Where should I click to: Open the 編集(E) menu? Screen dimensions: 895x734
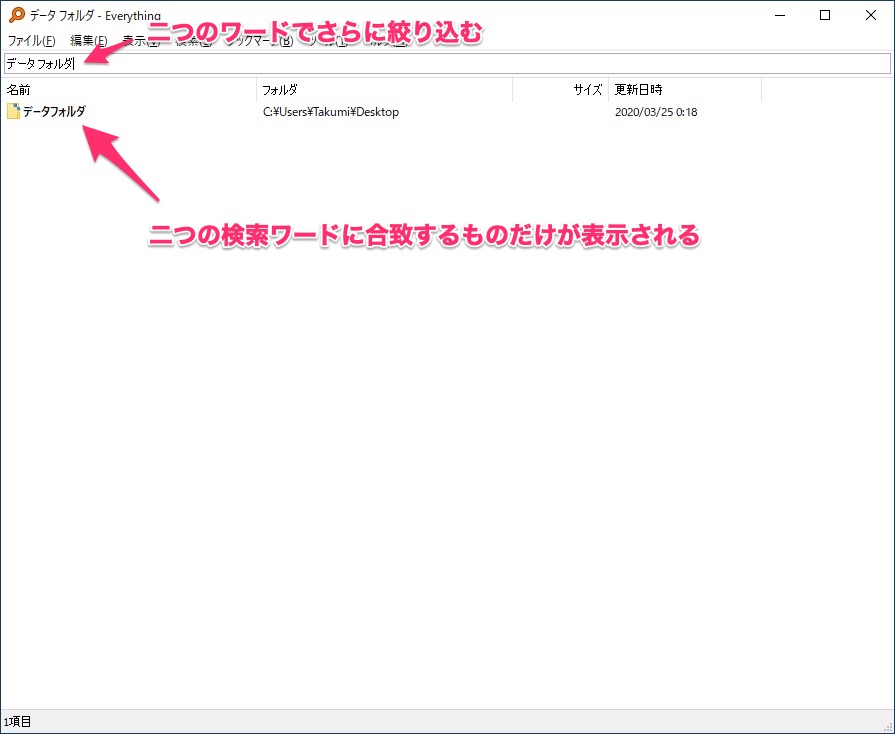tap(89, 41)
